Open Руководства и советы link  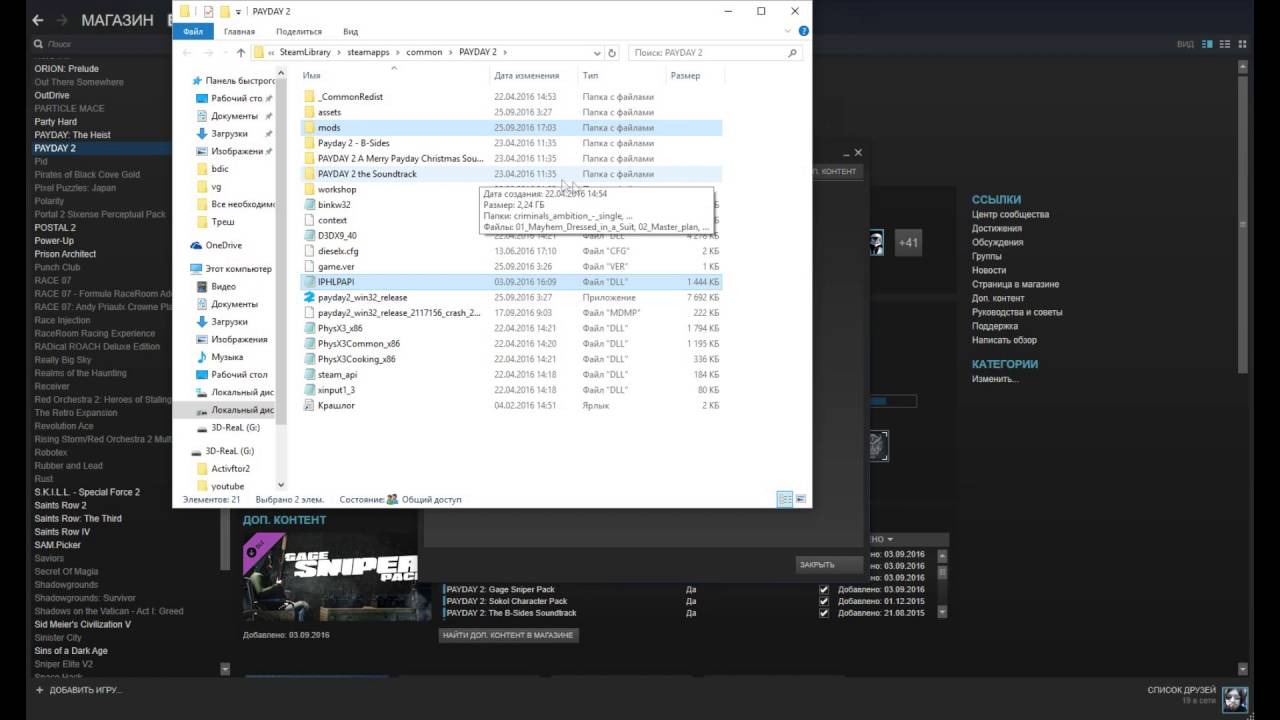[x=1017, y=312]
